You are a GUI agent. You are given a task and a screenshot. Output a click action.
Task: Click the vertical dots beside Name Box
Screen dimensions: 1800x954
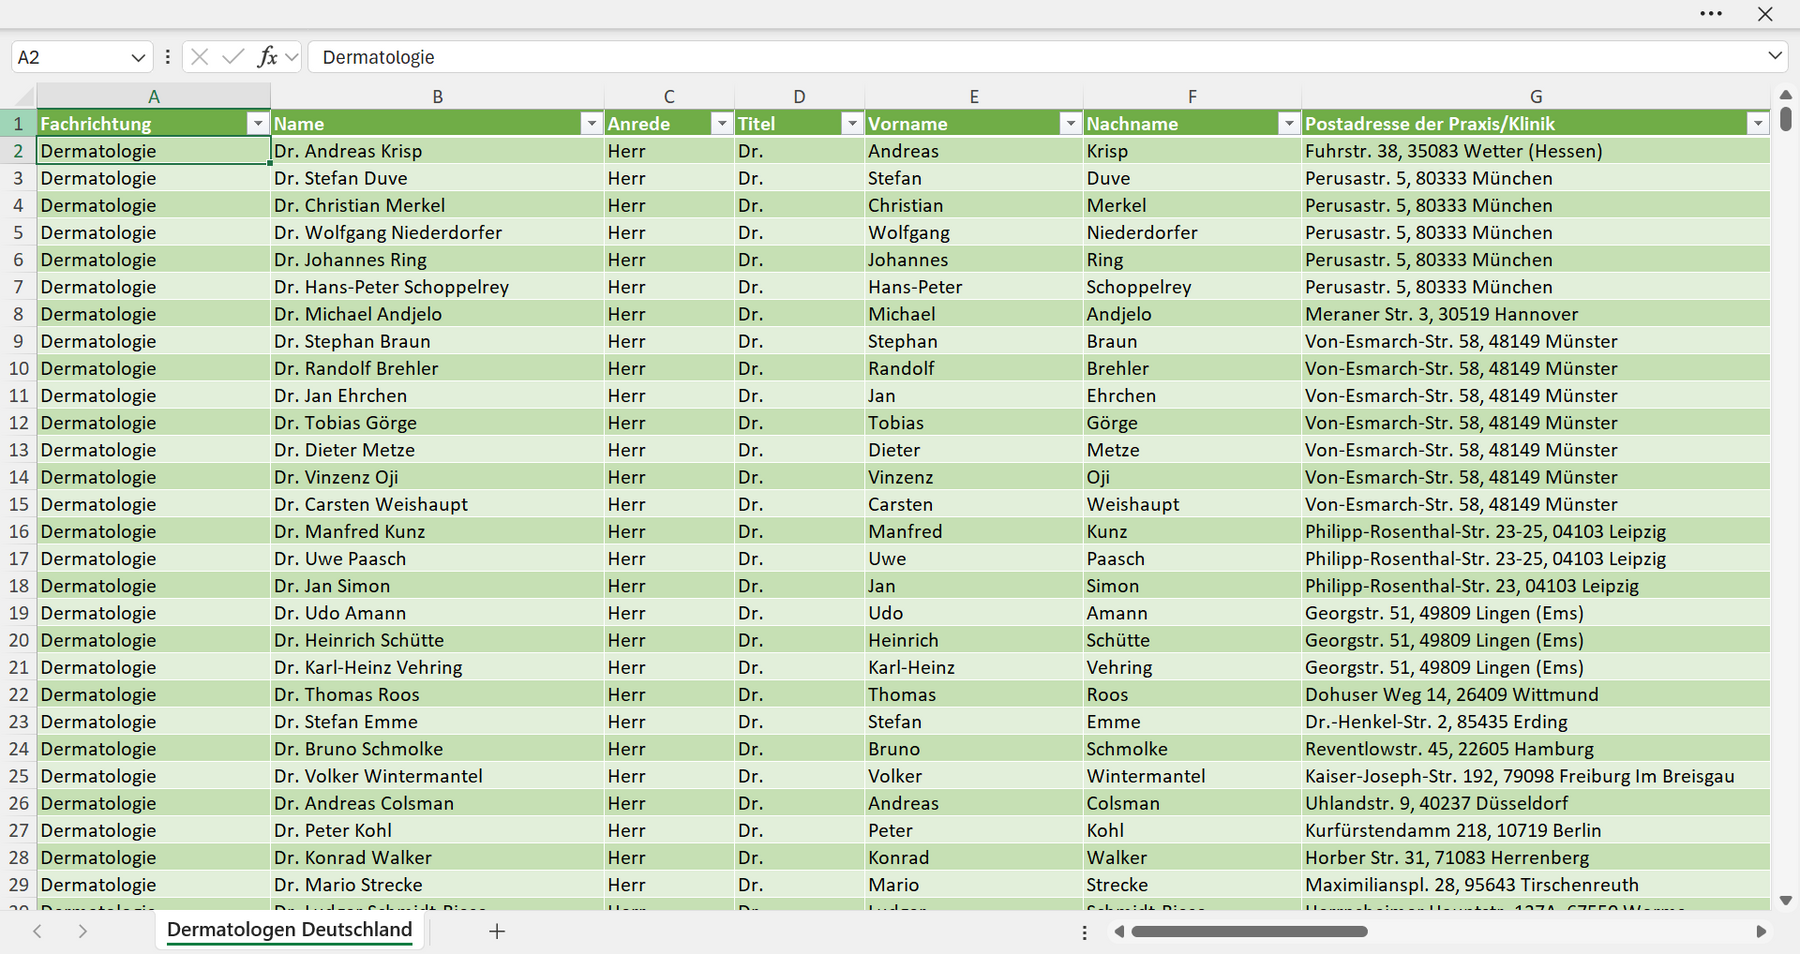[167, 57]
